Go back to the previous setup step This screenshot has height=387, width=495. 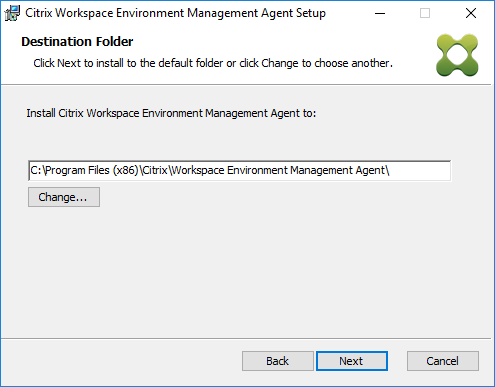[x=278, y=361]
